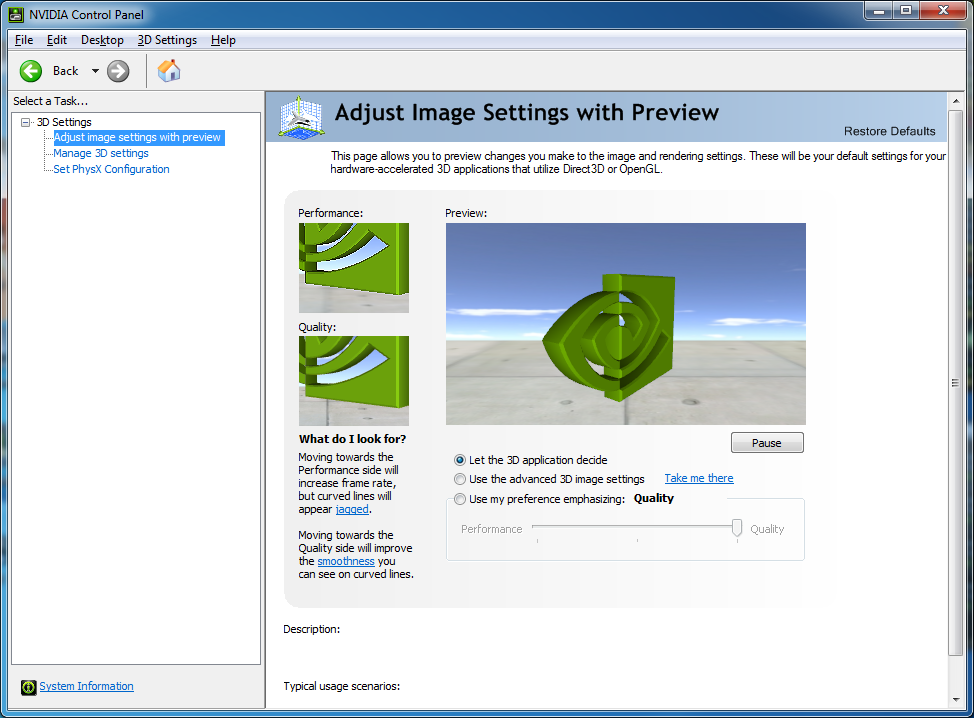Click the rotating 3D logo preview

point(626,324)
